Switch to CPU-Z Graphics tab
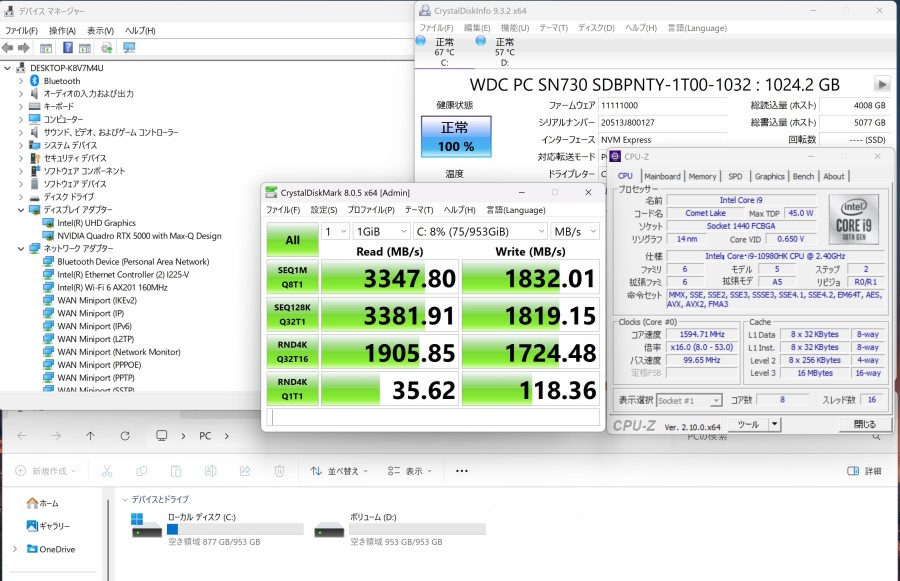The image size is (900, 581). (x=769, y=176)
